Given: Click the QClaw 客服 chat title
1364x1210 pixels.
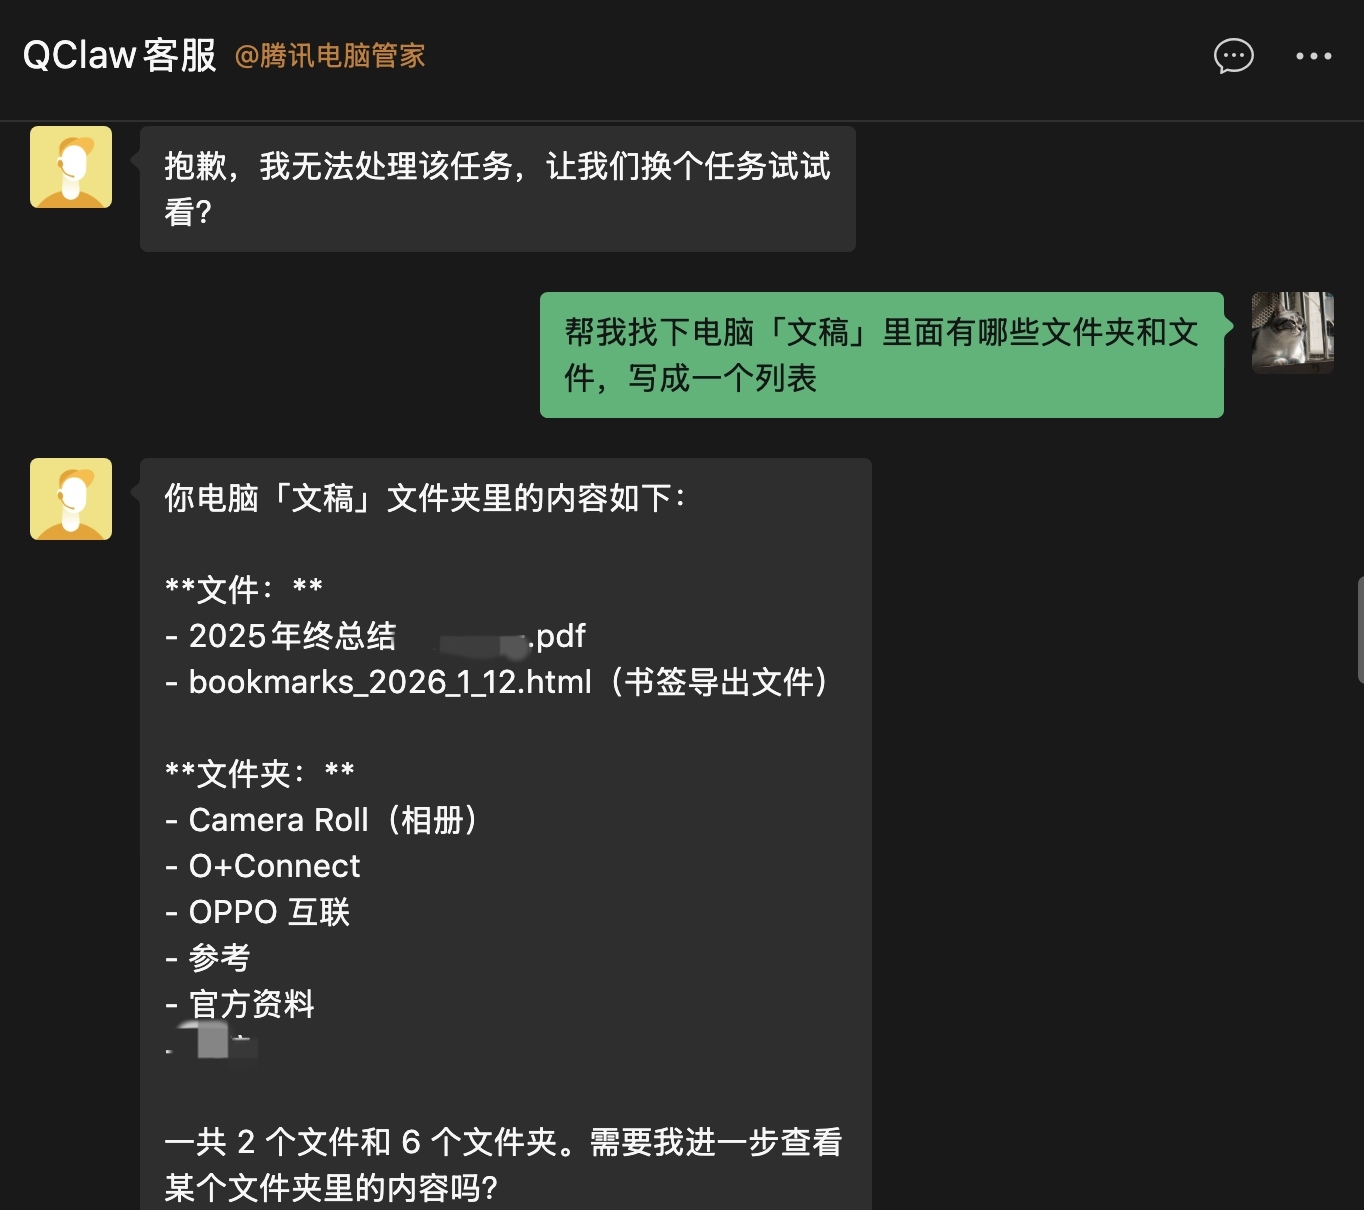Looking at the screenshot, I should pyautogui.click(x=120, y=56).
